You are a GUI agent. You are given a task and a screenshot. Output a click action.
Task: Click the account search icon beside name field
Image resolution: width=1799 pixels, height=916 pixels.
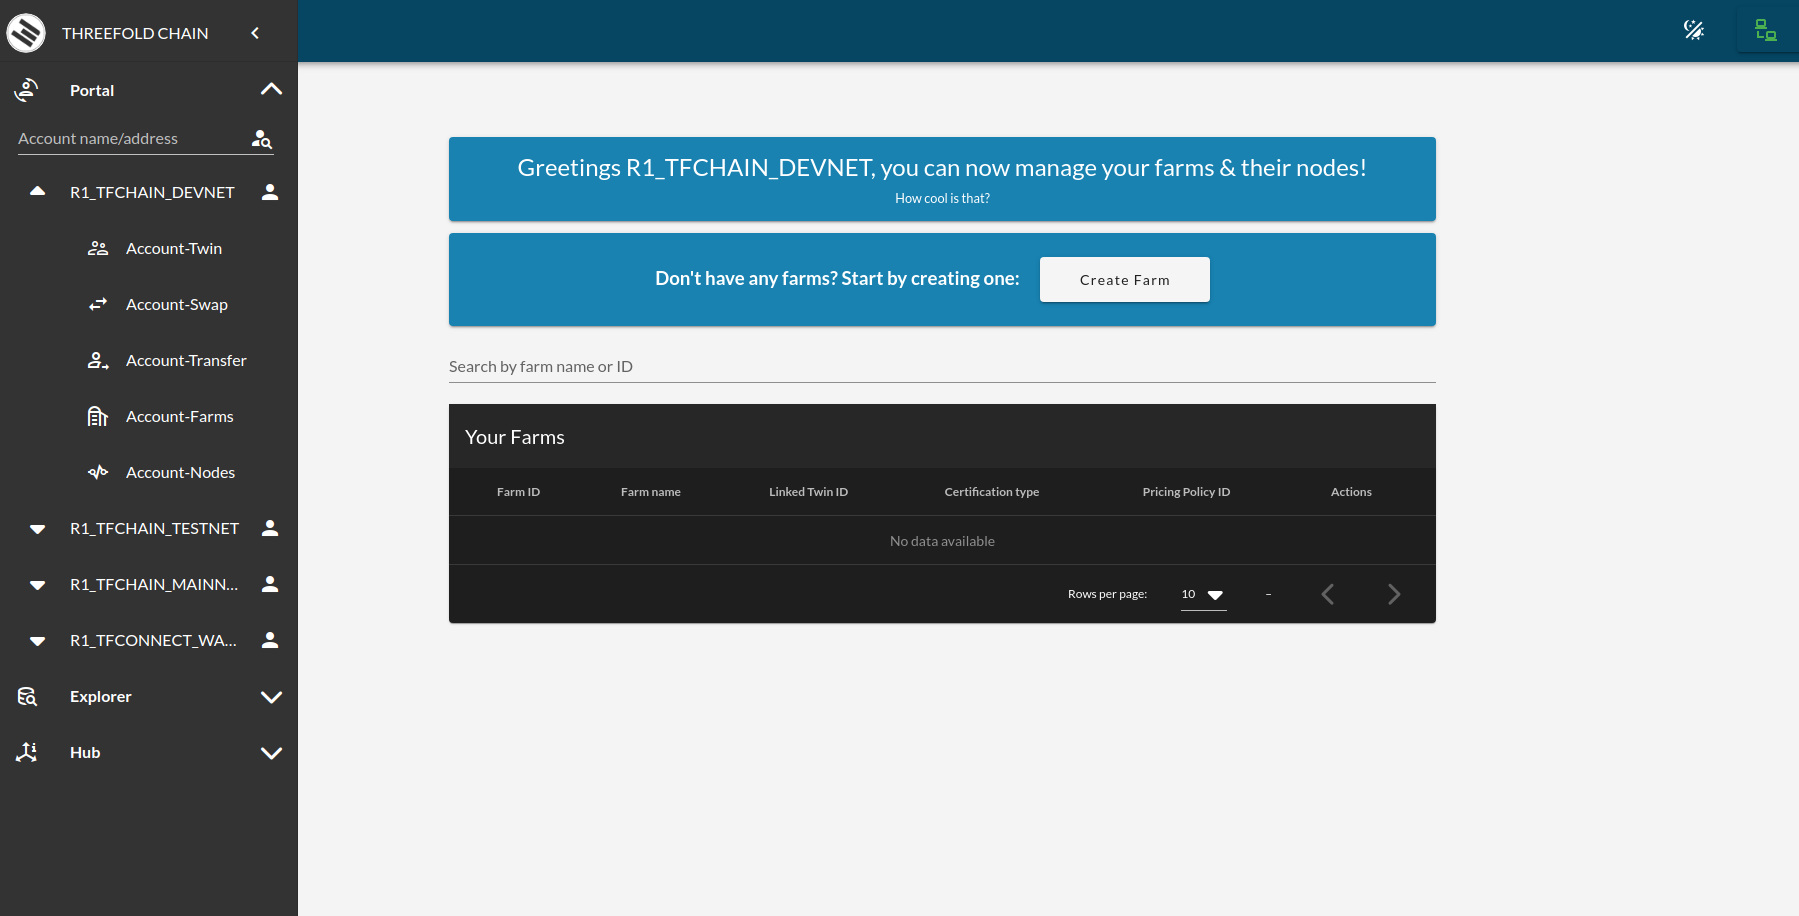261,139
